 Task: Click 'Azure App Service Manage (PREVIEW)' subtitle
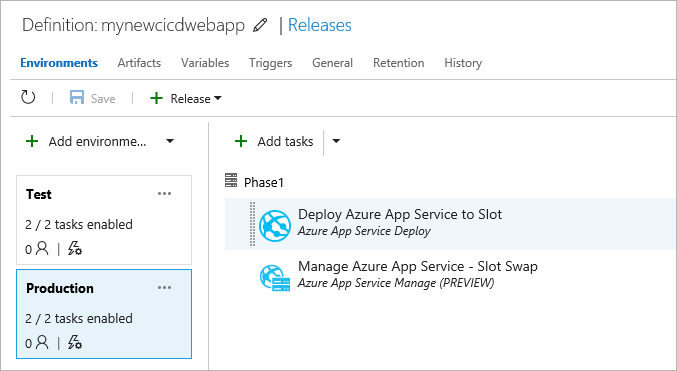coord(396,283)
